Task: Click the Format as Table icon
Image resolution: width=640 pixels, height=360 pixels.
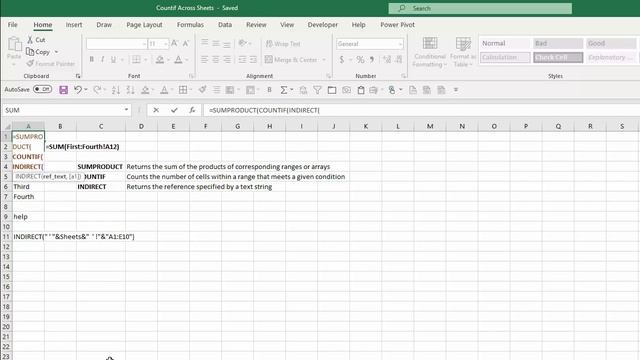Action: click(463, 43)
